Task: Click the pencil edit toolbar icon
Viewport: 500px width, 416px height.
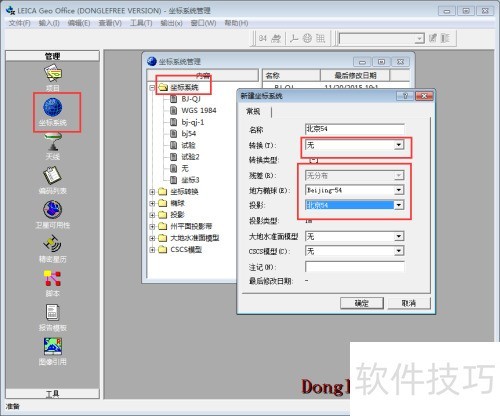Action: pos(433,38)
